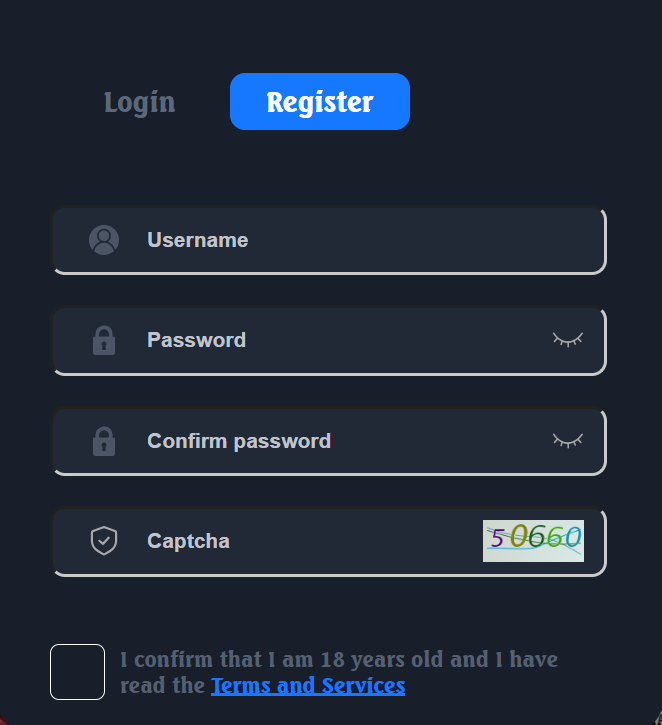Image resolution: width=662 pixels, height=725 pixels.
Task: Show the Password field characters
Action: pos(568,340)
